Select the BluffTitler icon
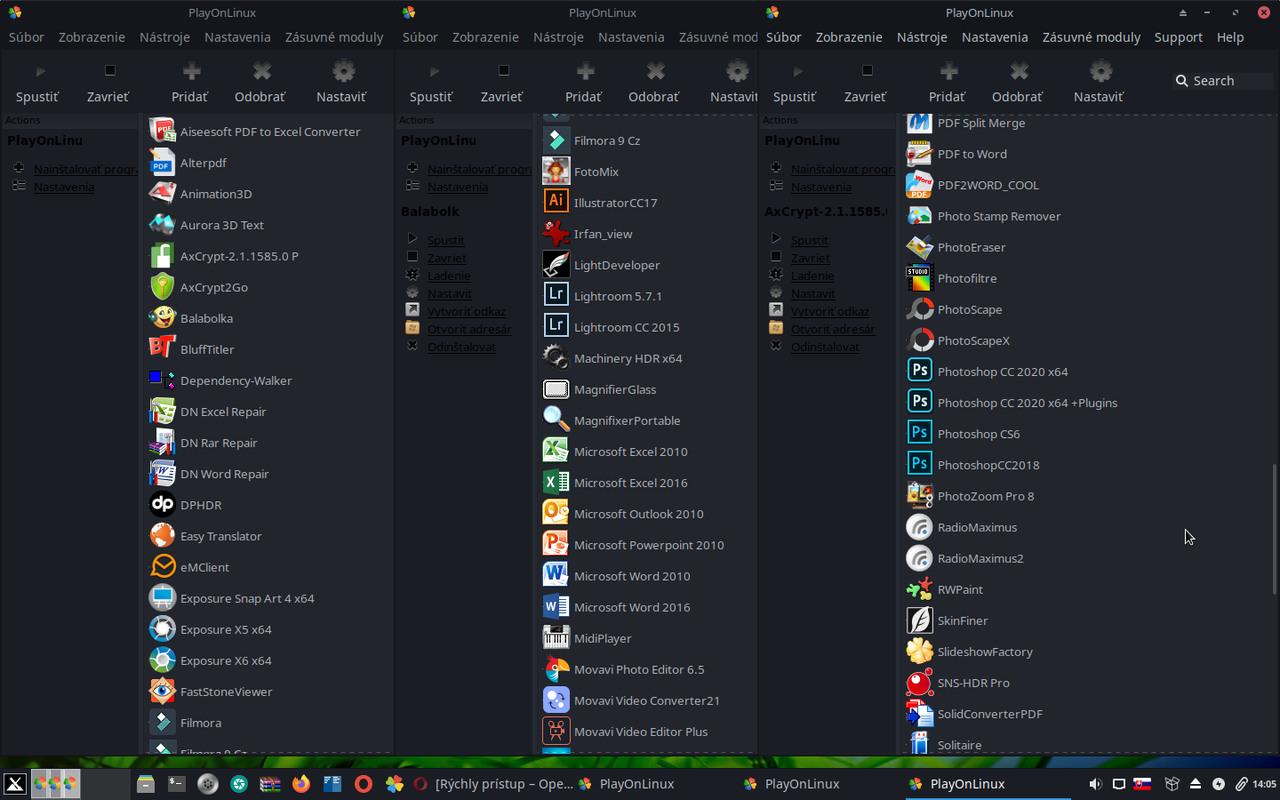Viewport: 1280px width, 800px height. pos(162,348)
